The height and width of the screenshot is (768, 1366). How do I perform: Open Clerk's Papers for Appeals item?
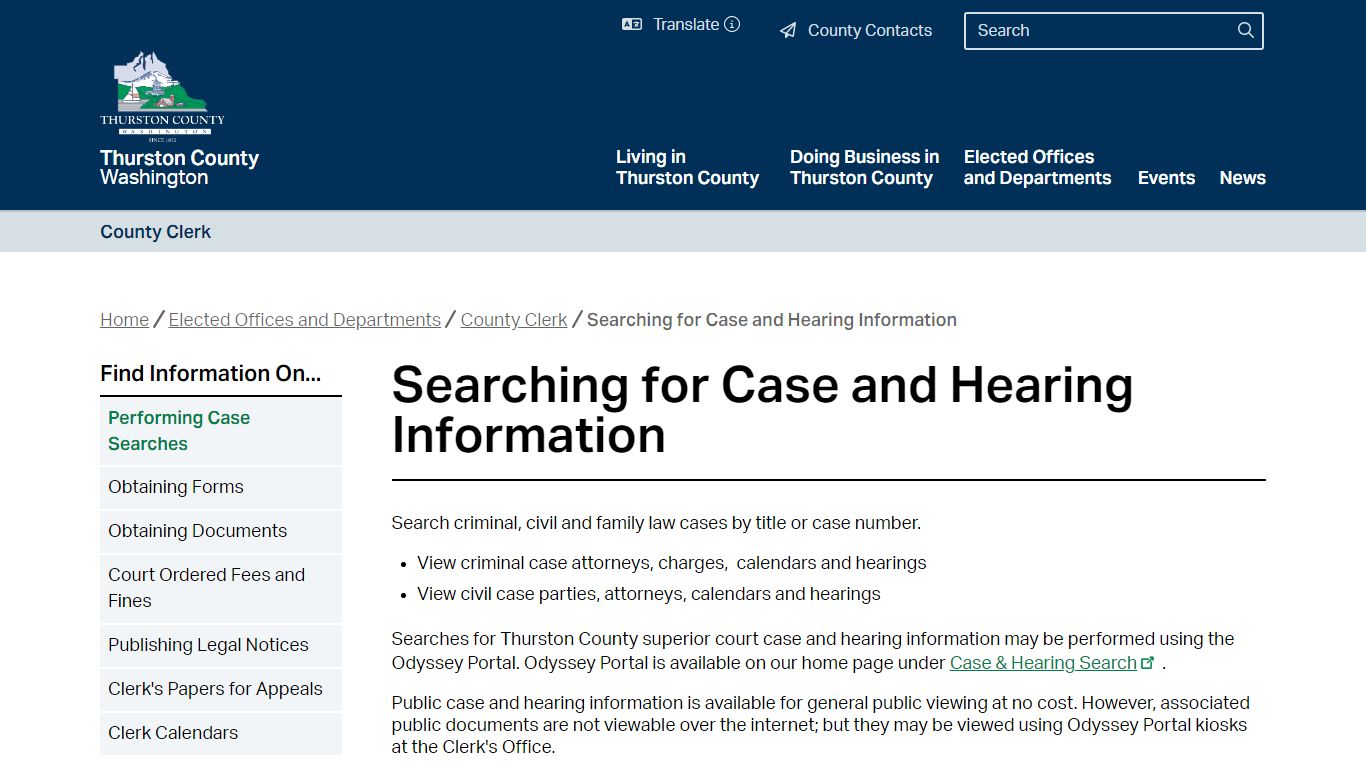pos(221,689)
